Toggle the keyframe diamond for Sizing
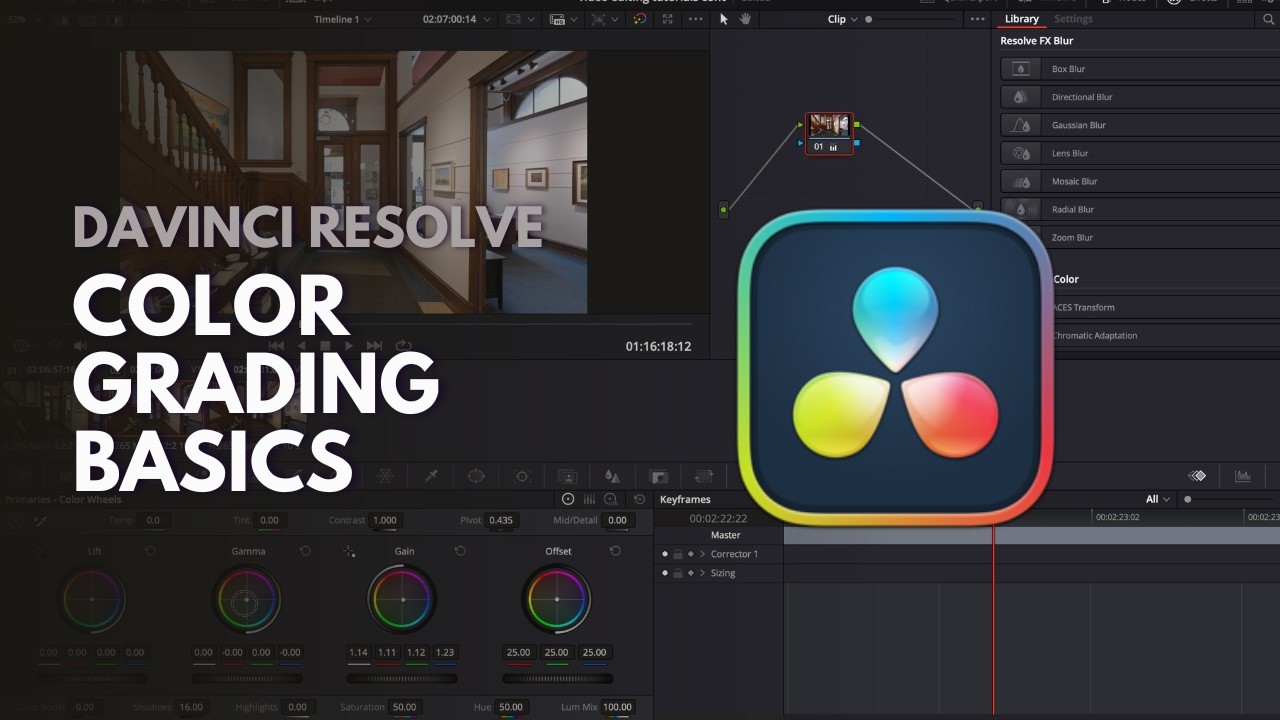This screenshot has width=1280, height=720. [690, 573]
